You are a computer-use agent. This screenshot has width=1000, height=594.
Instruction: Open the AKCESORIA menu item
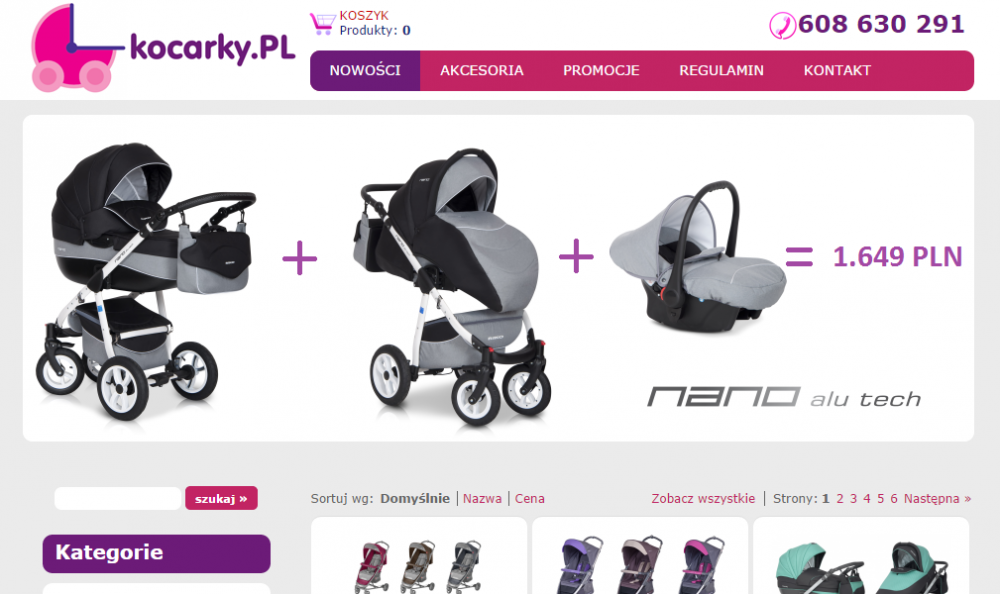[482, 70]
